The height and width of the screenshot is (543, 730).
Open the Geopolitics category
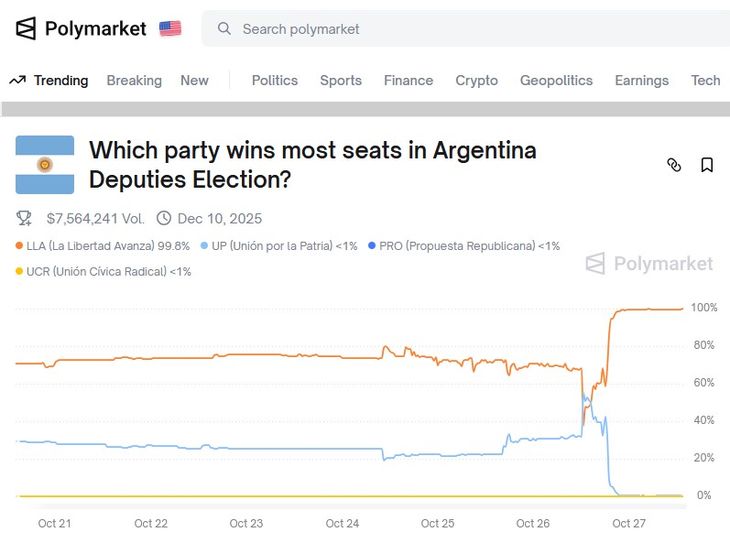tap(556, 80)
